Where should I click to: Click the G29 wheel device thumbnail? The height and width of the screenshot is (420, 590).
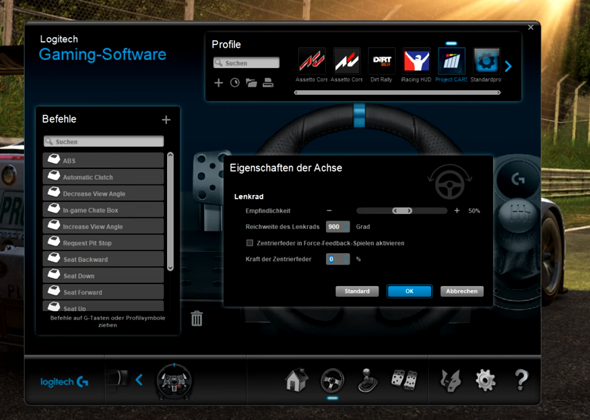tap(174, 381)
